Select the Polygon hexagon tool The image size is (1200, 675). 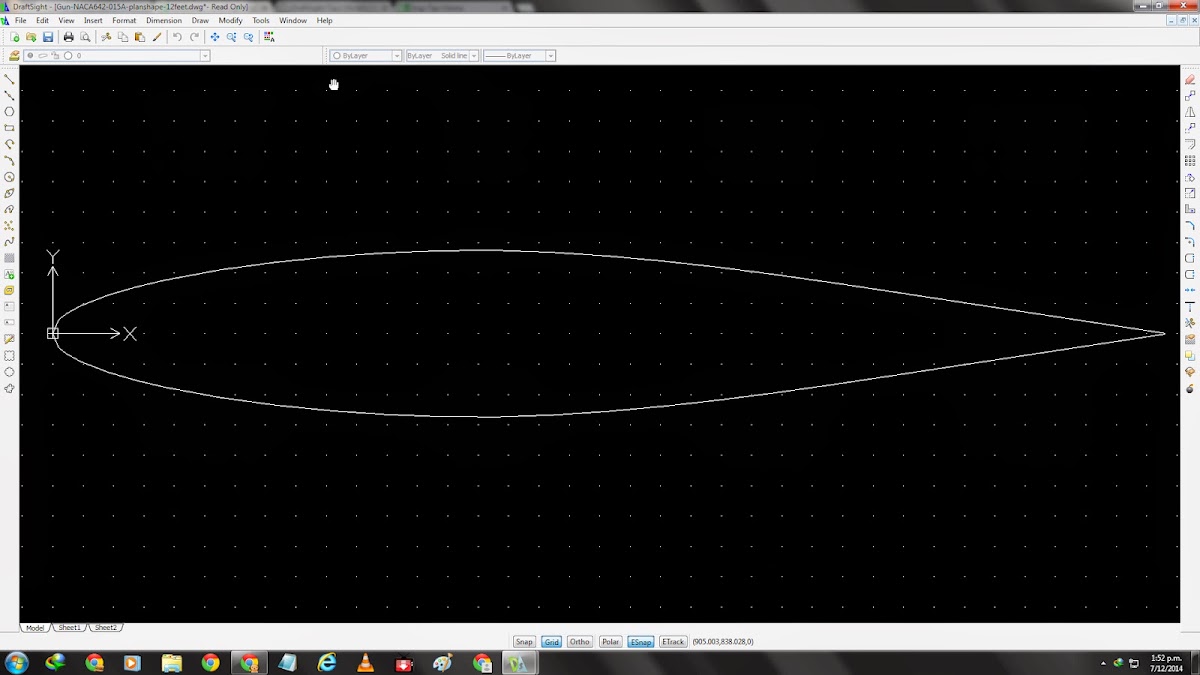[x=10, y=111]
